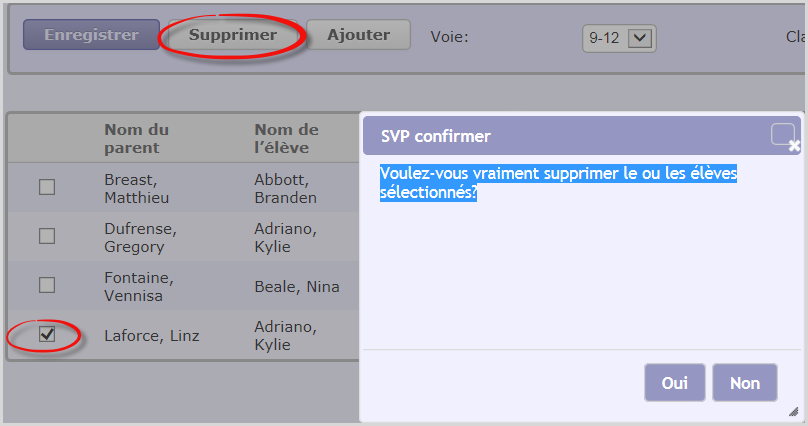Screen dimensions: 808x426
Task: Select student cell Beale, Nina
Action: click(296, 287)
